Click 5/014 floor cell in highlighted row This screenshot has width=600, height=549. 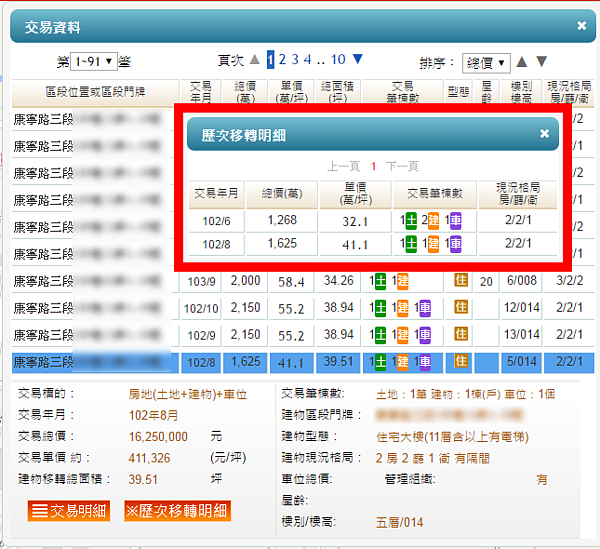[x=521, y=362]
